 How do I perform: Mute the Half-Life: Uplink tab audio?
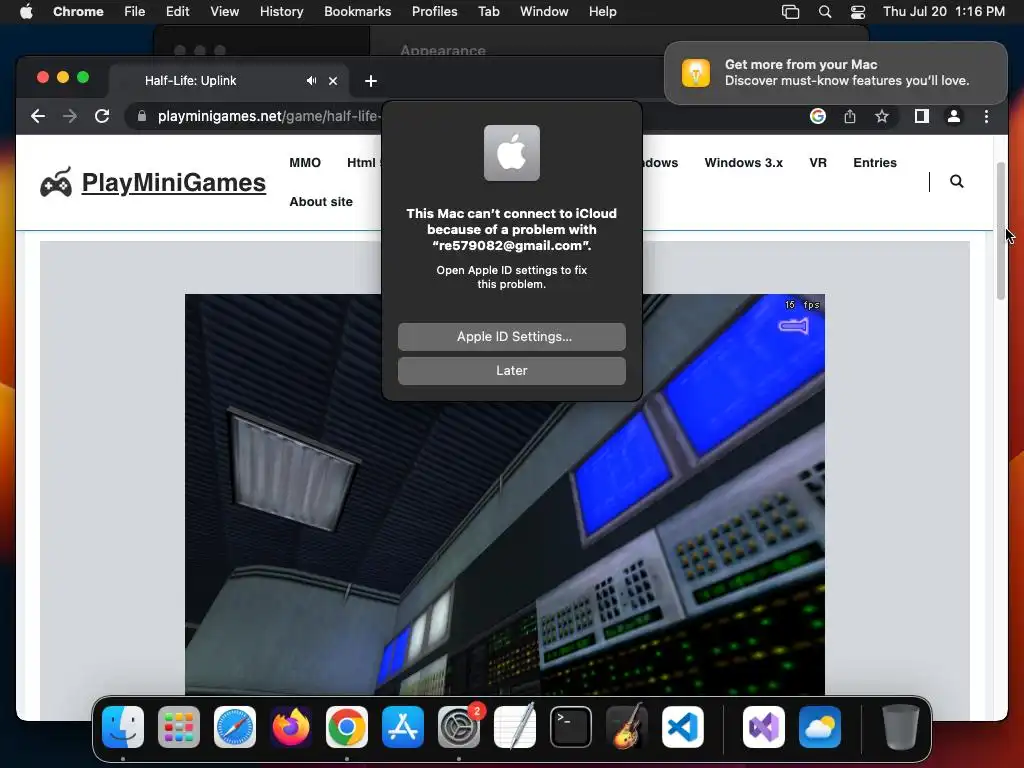(x=312, y=80)
